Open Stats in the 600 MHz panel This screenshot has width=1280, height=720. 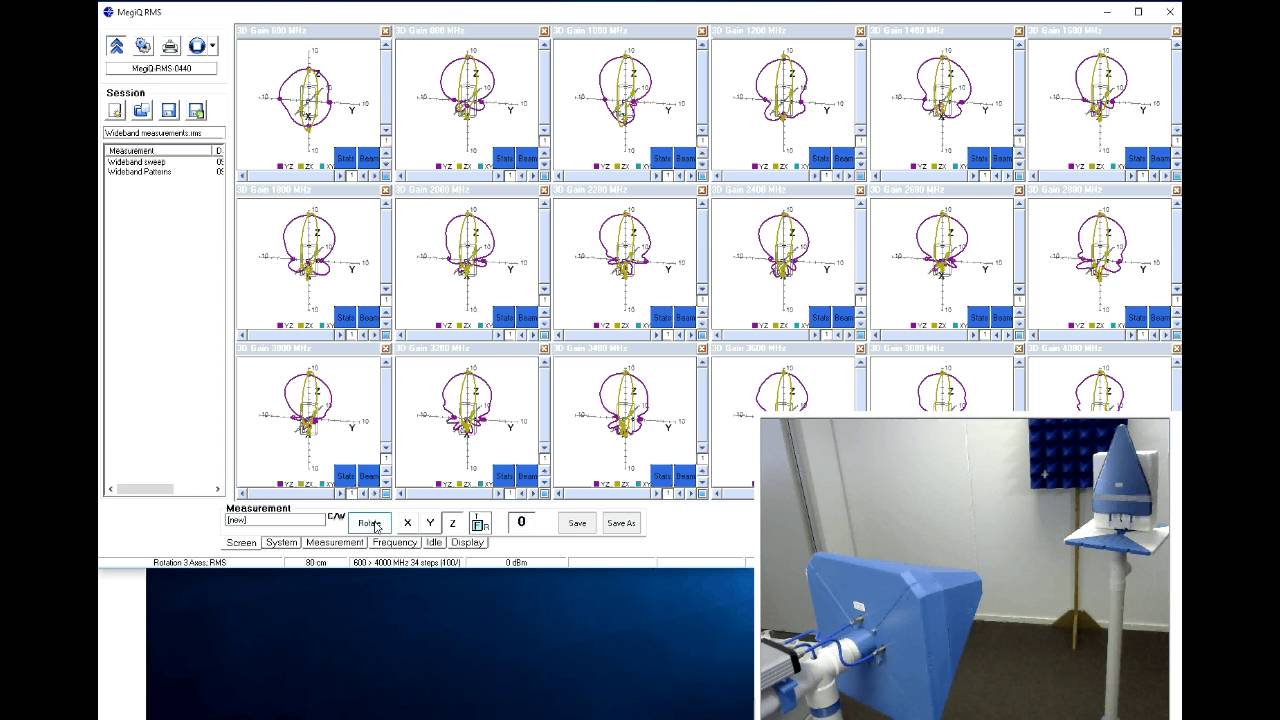tap(345, 158)
